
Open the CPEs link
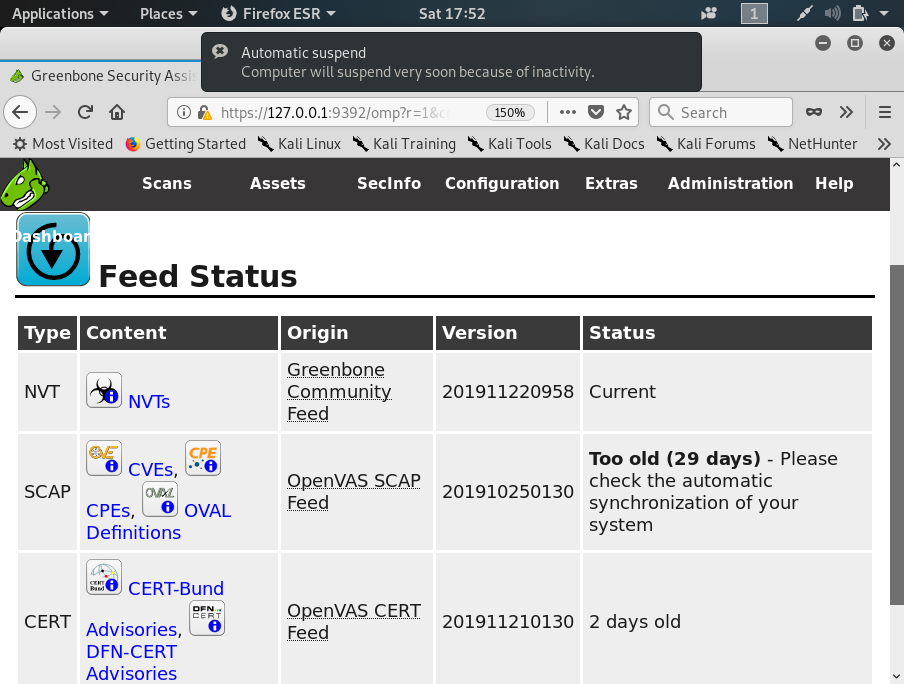coord(108,510)
